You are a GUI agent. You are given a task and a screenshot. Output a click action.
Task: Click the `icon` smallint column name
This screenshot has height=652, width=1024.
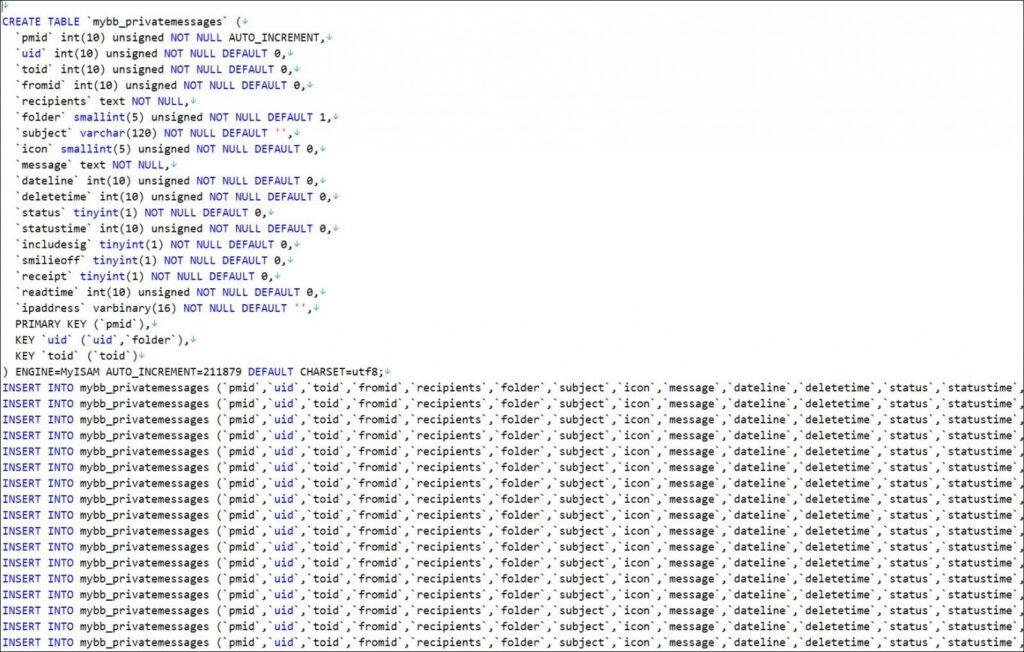click(x=35, y=149)
